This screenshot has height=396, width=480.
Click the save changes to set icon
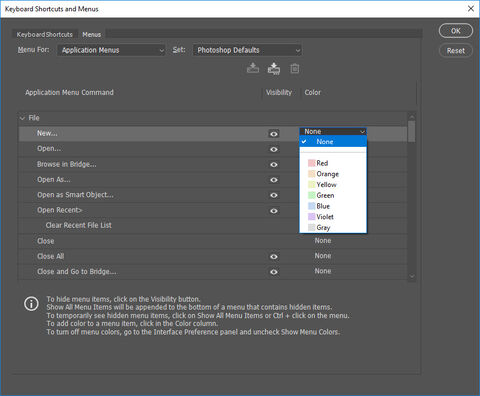click(x=253, y=68)
